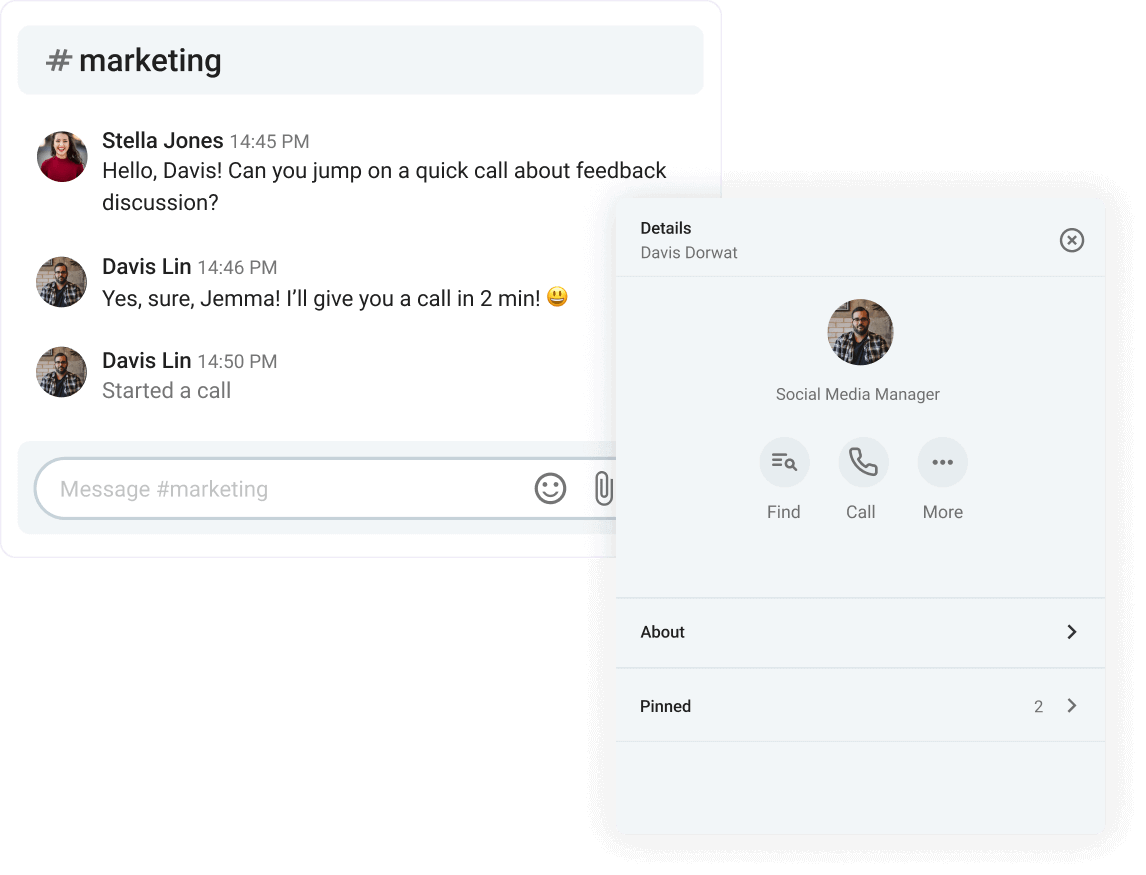Click Davis Lin's avatar beside Started a call
Image resolution: width=1146 pixels, height=875 pixels.
[62, 372]
